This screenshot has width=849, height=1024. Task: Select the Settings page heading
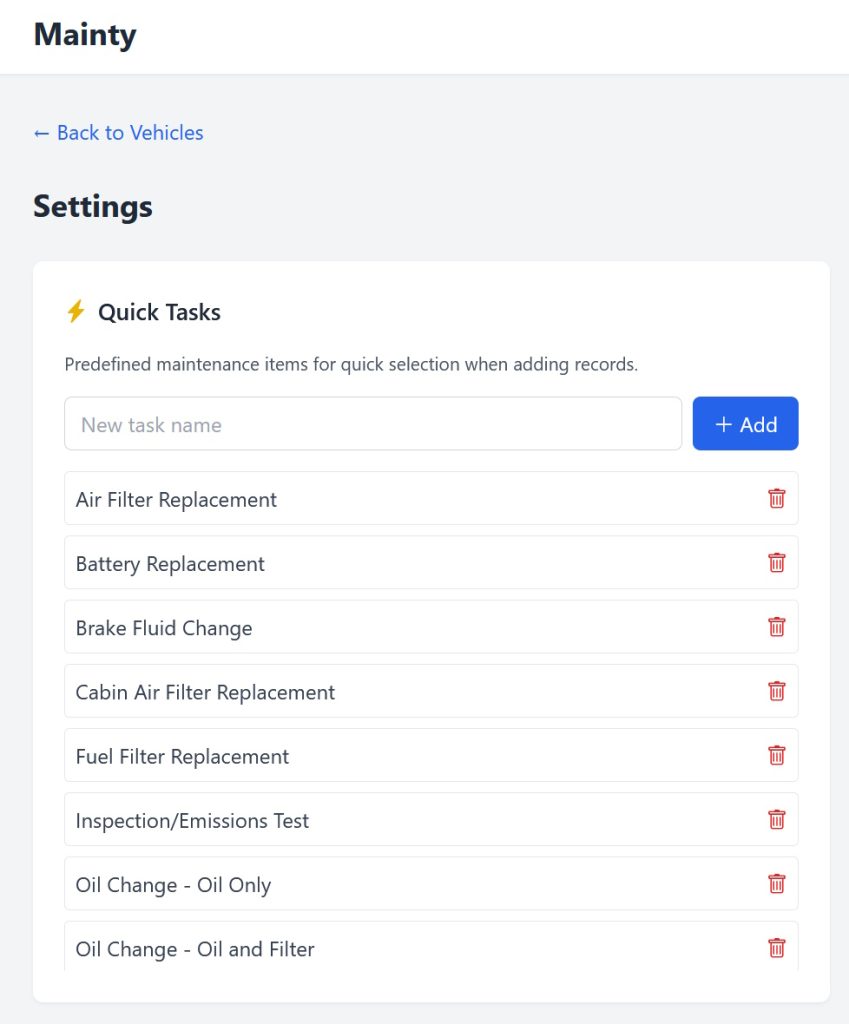coord(92,206)
